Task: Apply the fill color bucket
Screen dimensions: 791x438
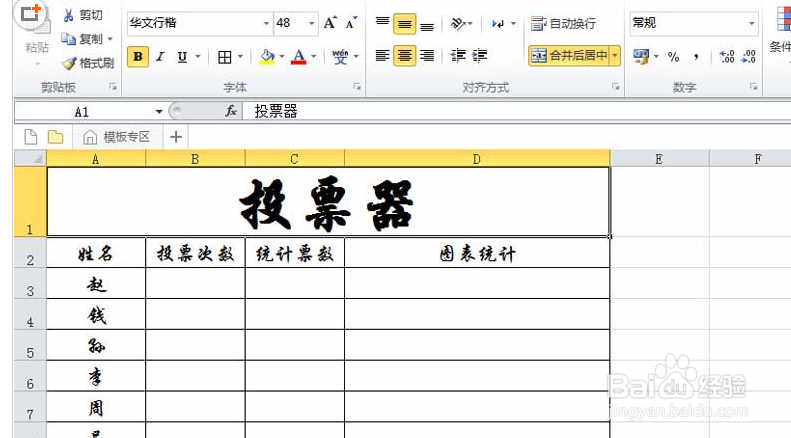Action: click(267, 57)
